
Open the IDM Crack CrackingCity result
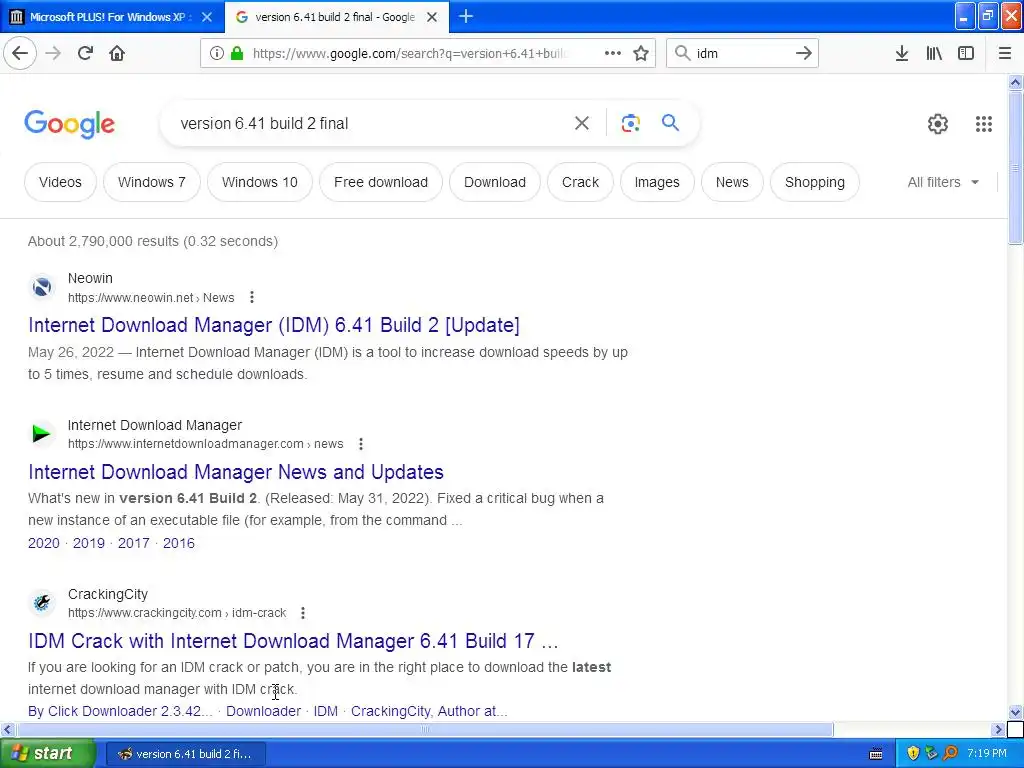[293, 641]
